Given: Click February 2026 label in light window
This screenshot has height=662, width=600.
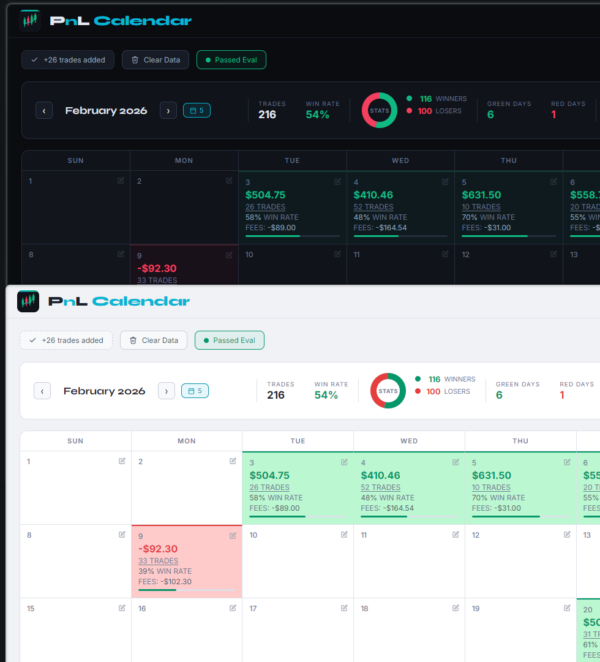Looking at the screenshot, I should tap(104, 391).
